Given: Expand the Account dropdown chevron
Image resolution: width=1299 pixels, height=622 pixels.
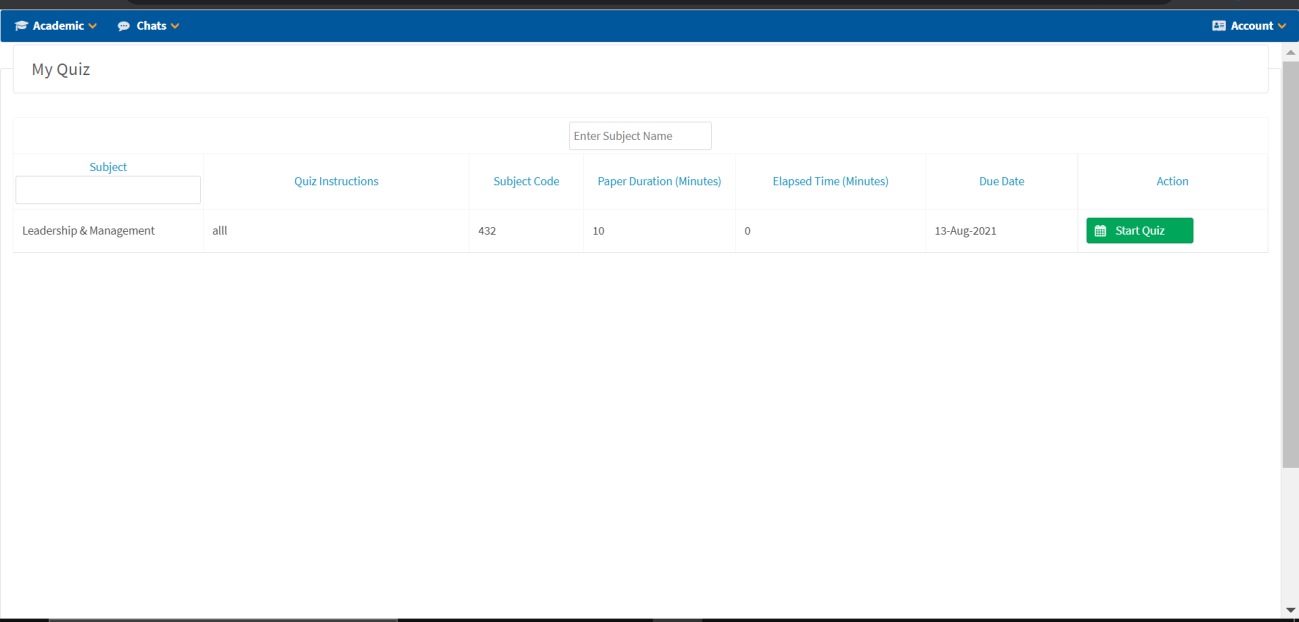Looking at the screenshot, I should (x=1282, y=26).
